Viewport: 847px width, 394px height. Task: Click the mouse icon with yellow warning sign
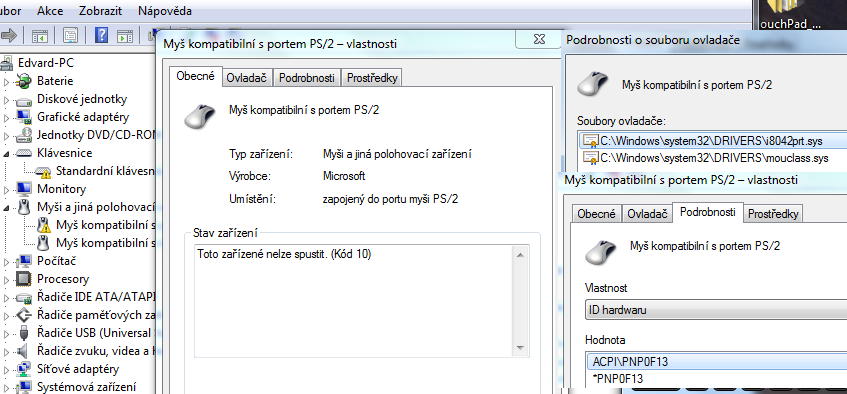pos(44,225)
